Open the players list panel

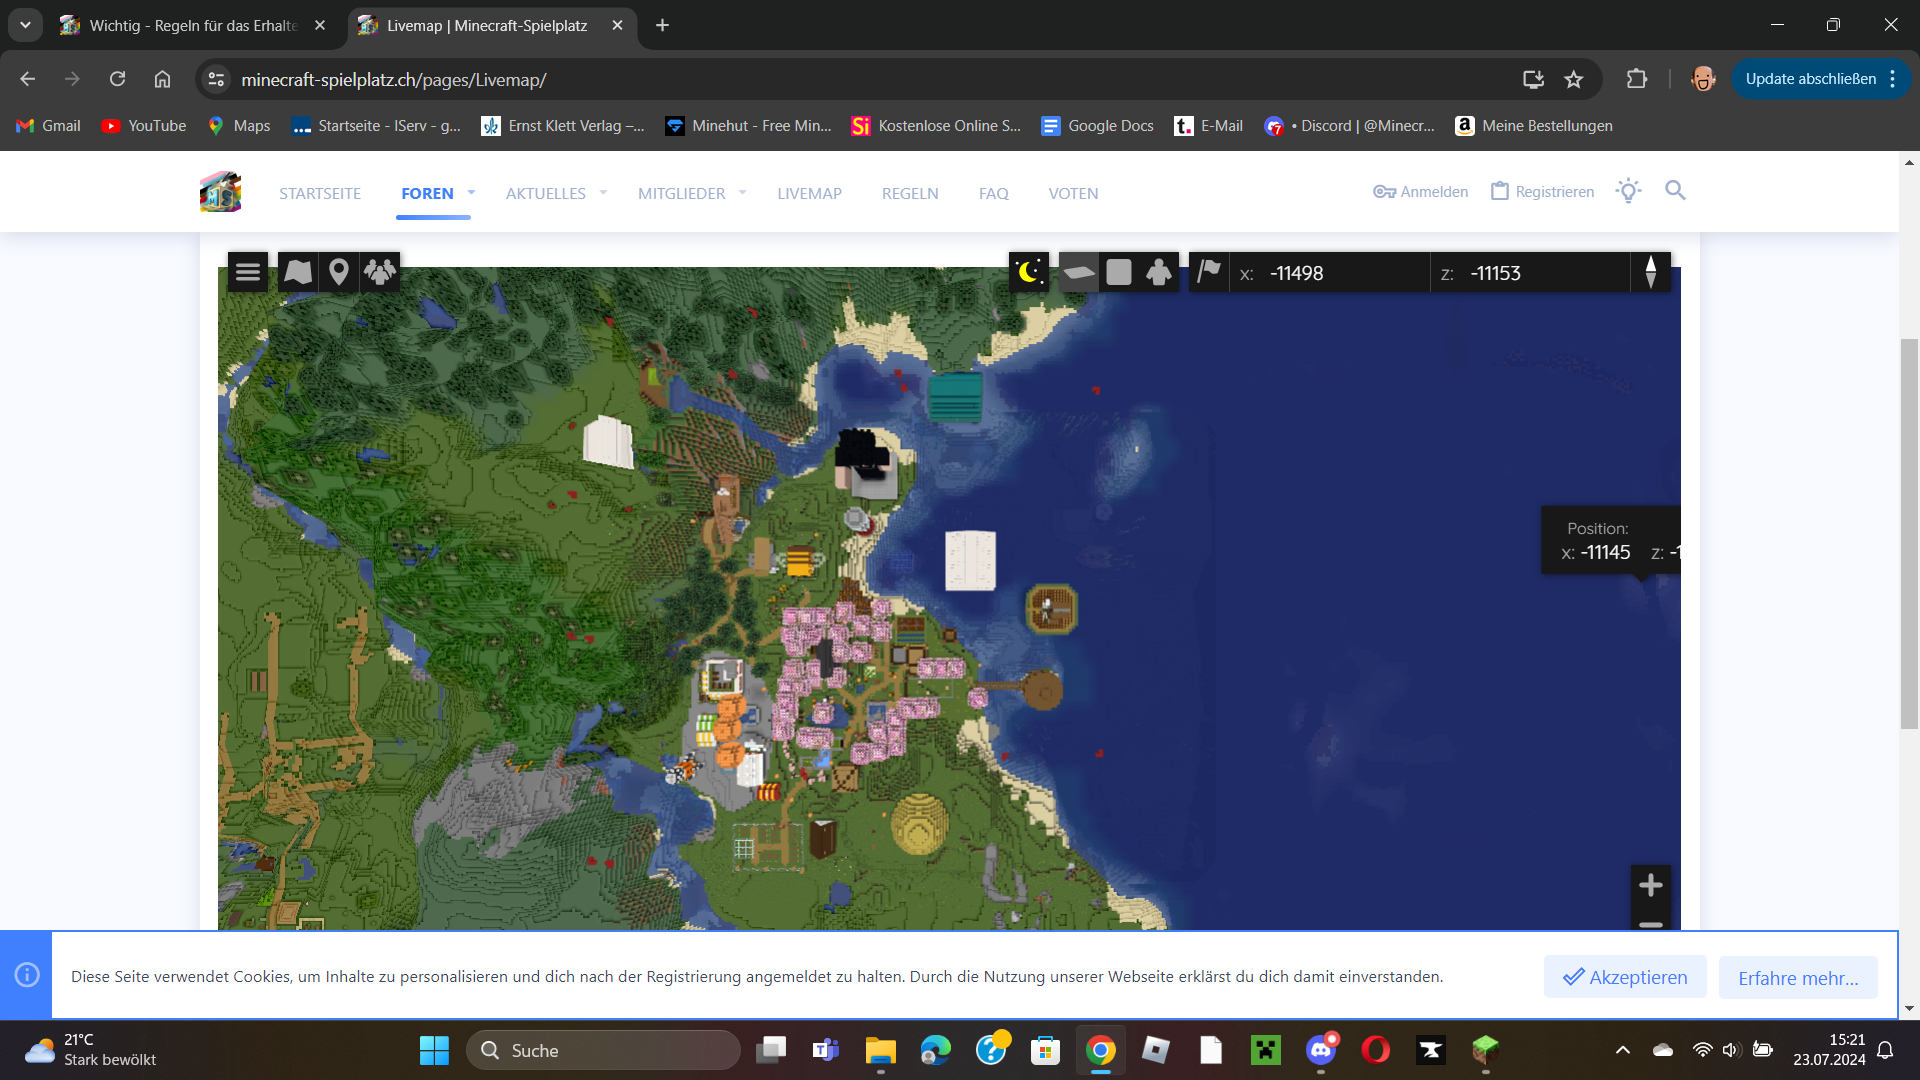tap(380, 272)
